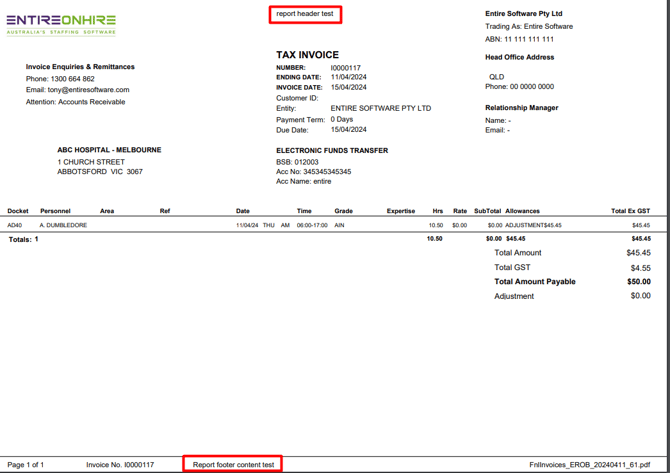
Task: Click the Total Ex GST column header
Action: [x=630, y=211]
